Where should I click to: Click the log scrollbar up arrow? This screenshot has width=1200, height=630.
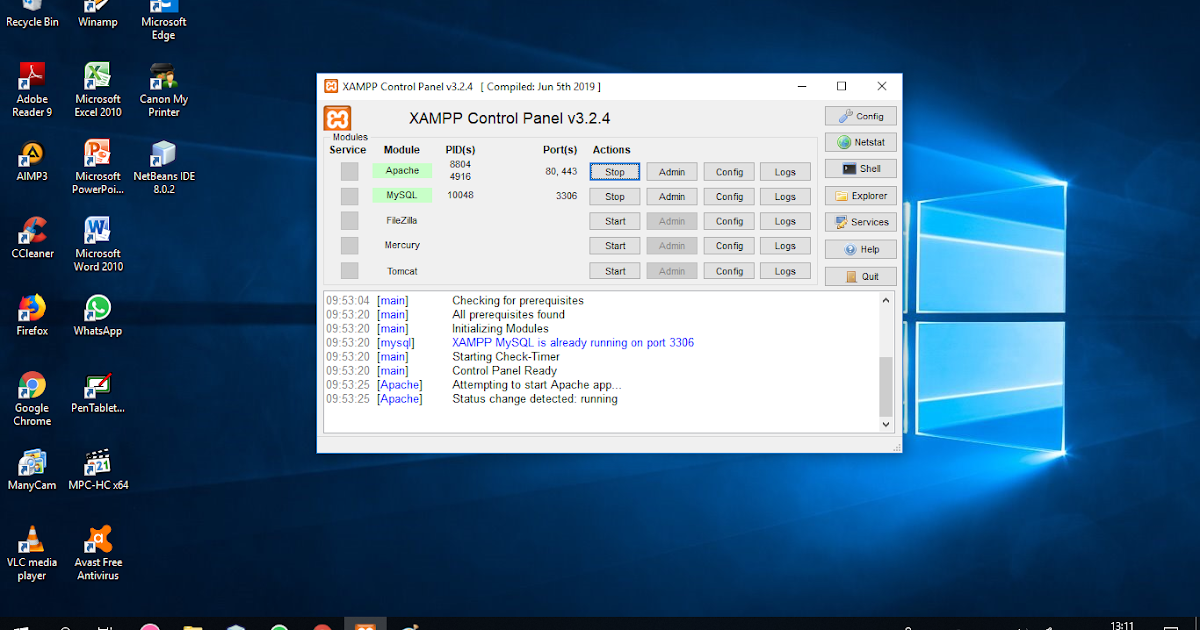[x=885, y=300]
